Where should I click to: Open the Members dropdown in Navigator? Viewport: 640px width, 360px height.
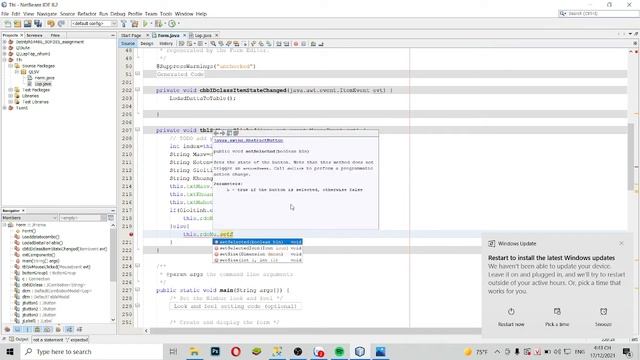point(29,218)
